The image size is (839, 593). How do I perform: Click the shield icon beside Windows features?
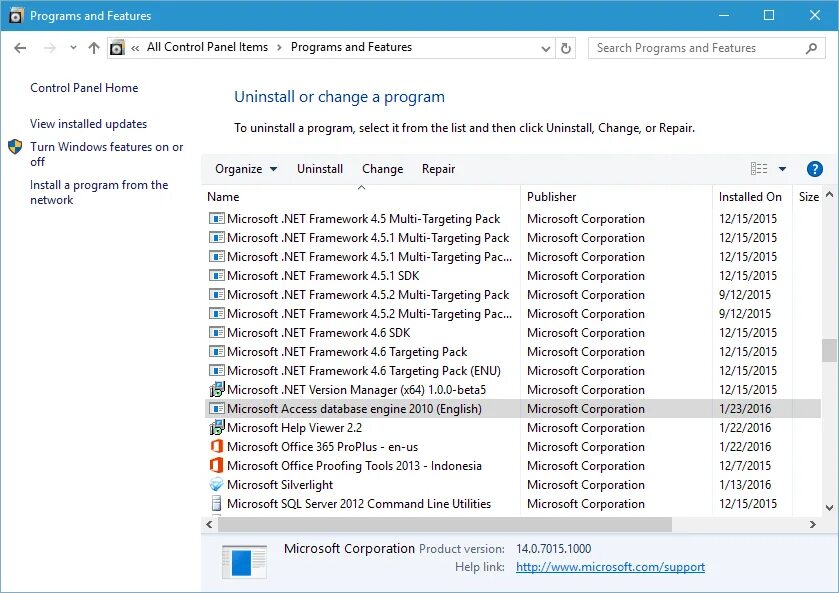[15, 147]
